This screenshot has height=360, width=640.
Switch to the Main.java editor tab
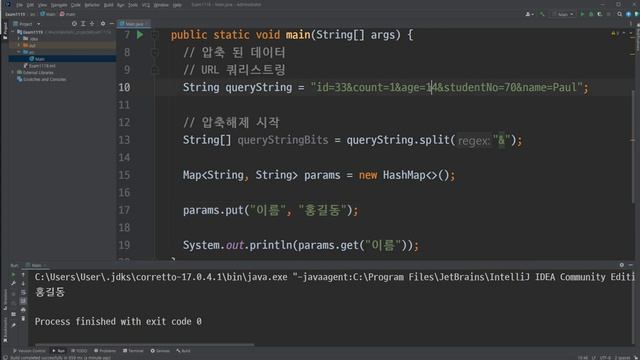coord(133,24)
